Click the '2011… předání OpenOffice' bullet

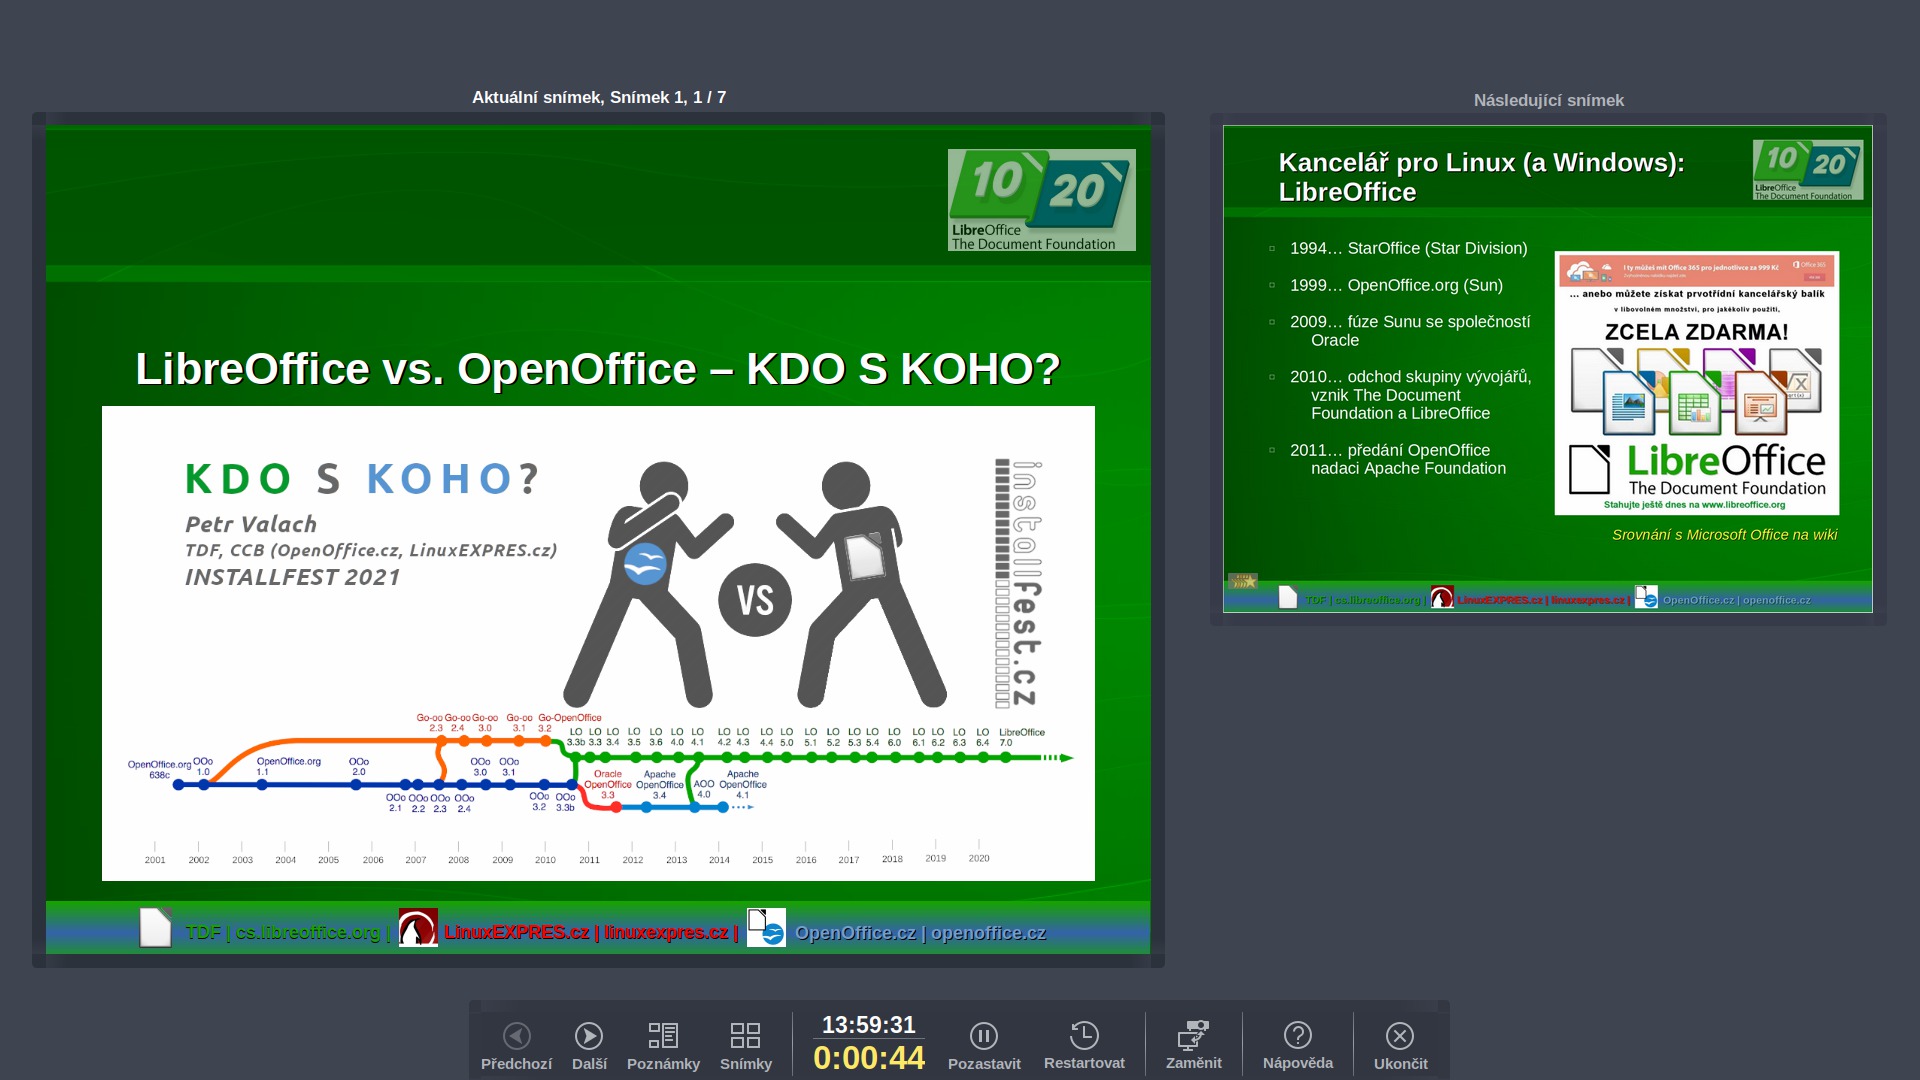point(1398,459)
